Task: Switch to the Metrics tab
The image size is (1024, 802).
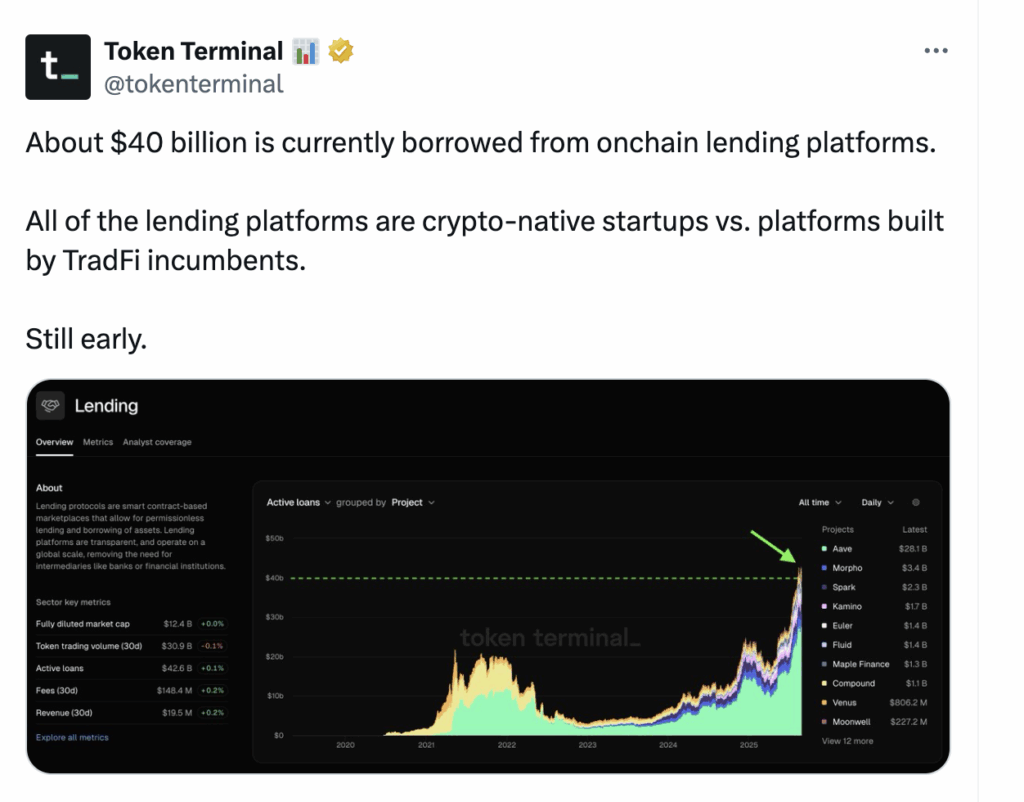Action: tap(98, 442)
